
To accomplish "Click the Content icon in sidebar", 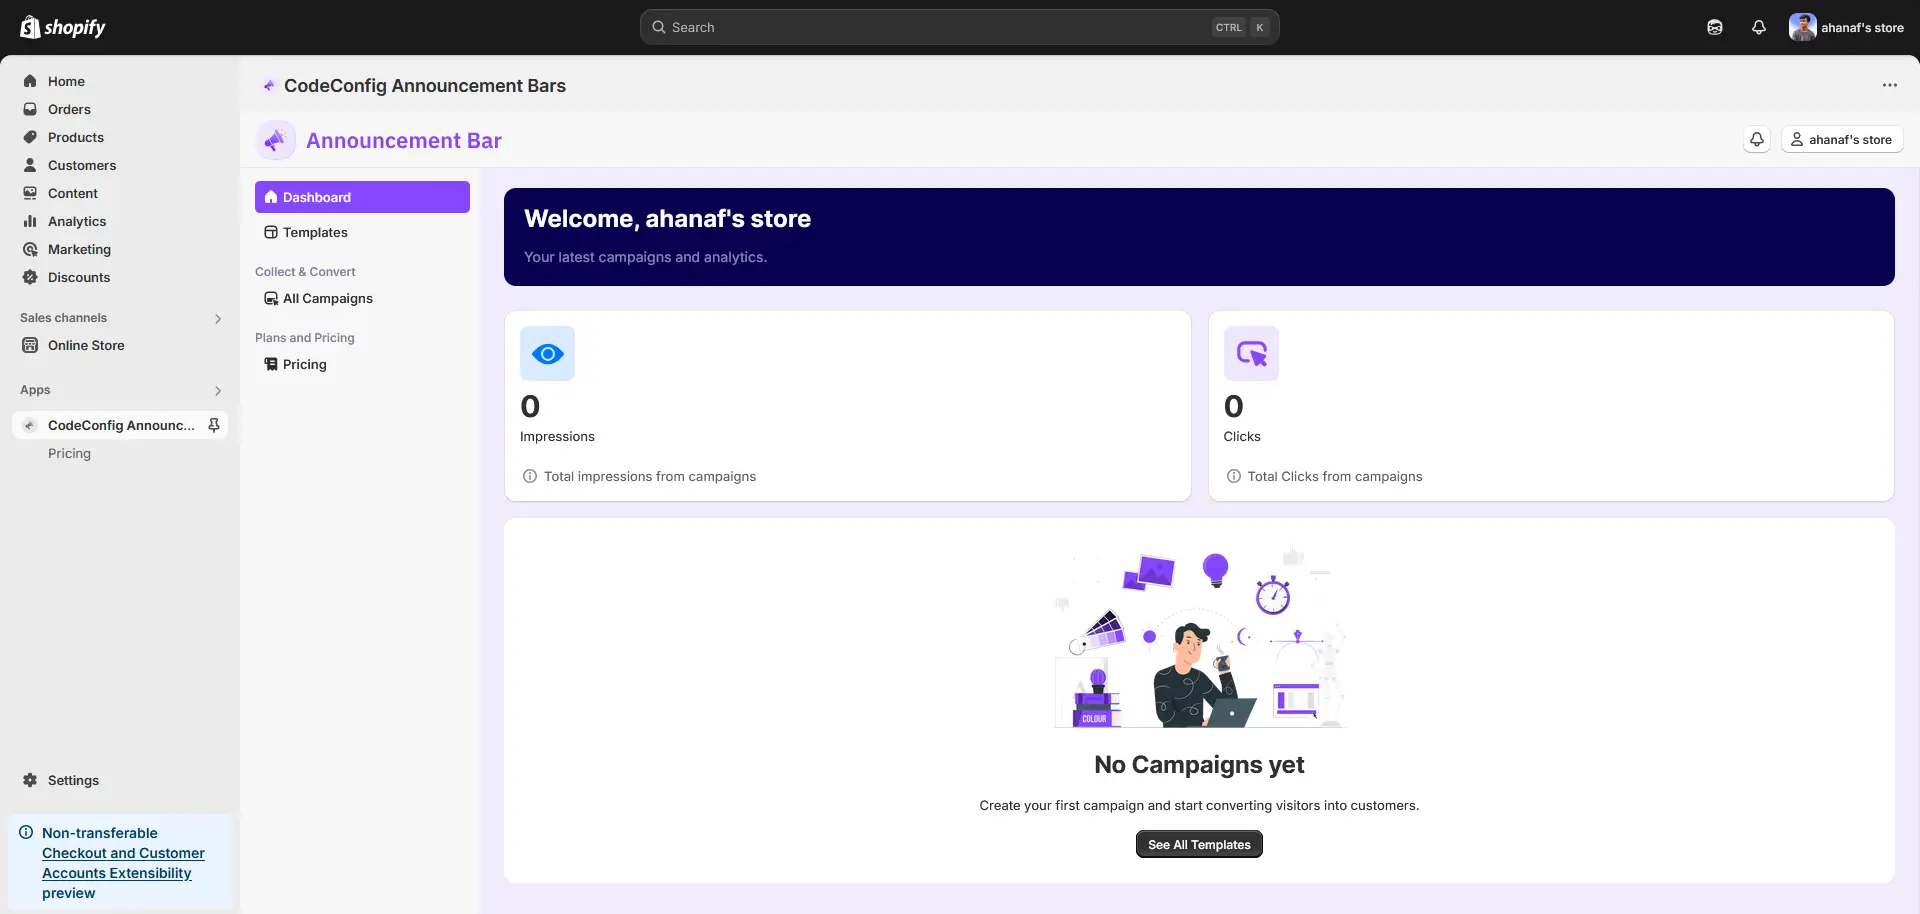I will 30,193.
